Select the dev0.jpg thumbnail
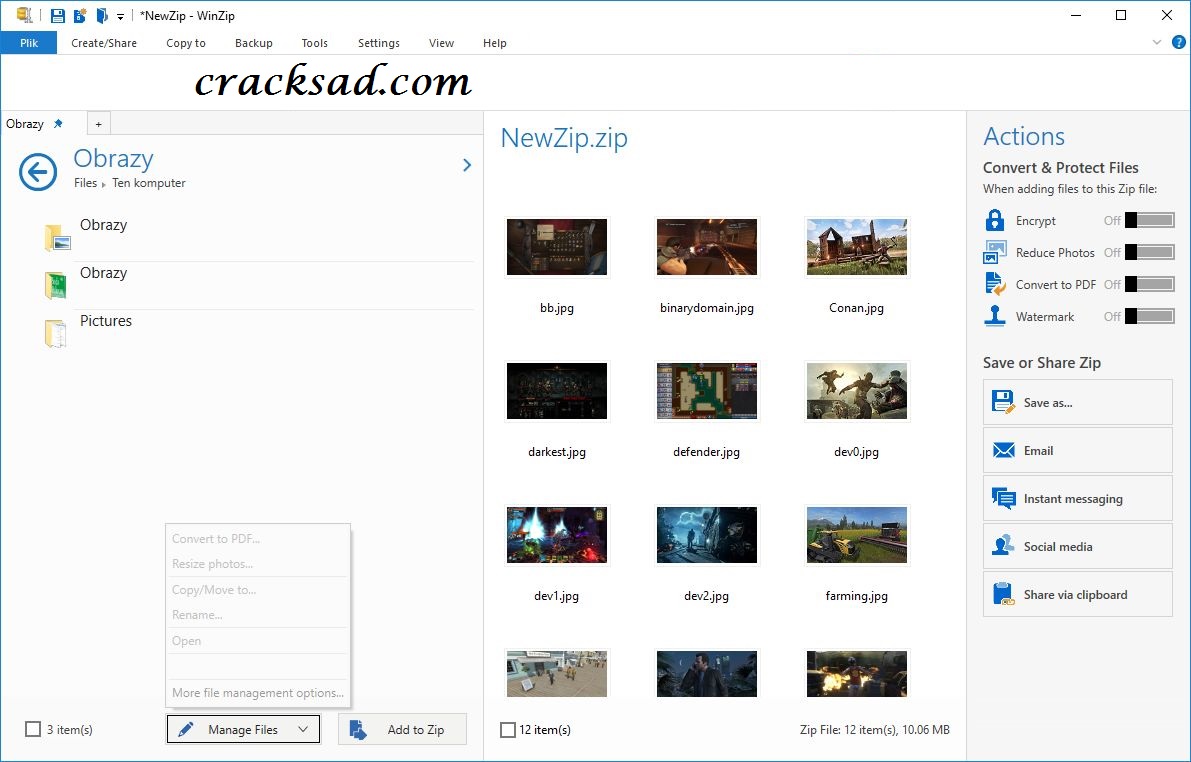 pos(857,391)
